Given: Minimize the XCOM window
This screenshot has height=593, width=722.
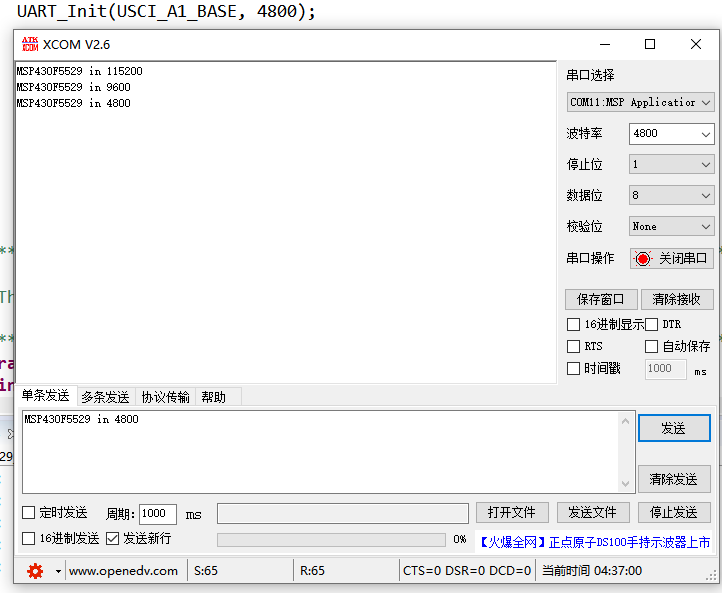Looking at the screenshot, I should pyautogui.click(x=605, y=44).
